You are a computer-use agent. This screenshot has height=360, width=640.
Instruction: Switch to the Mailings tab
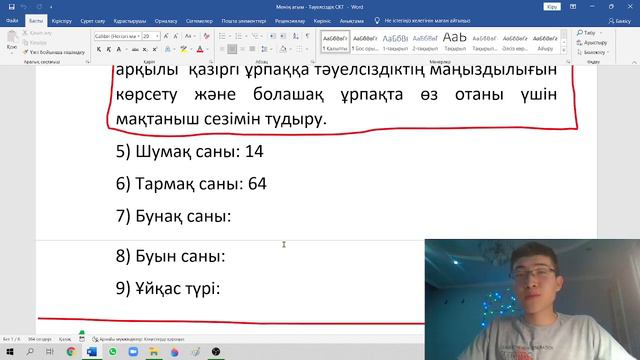[244, 21]
